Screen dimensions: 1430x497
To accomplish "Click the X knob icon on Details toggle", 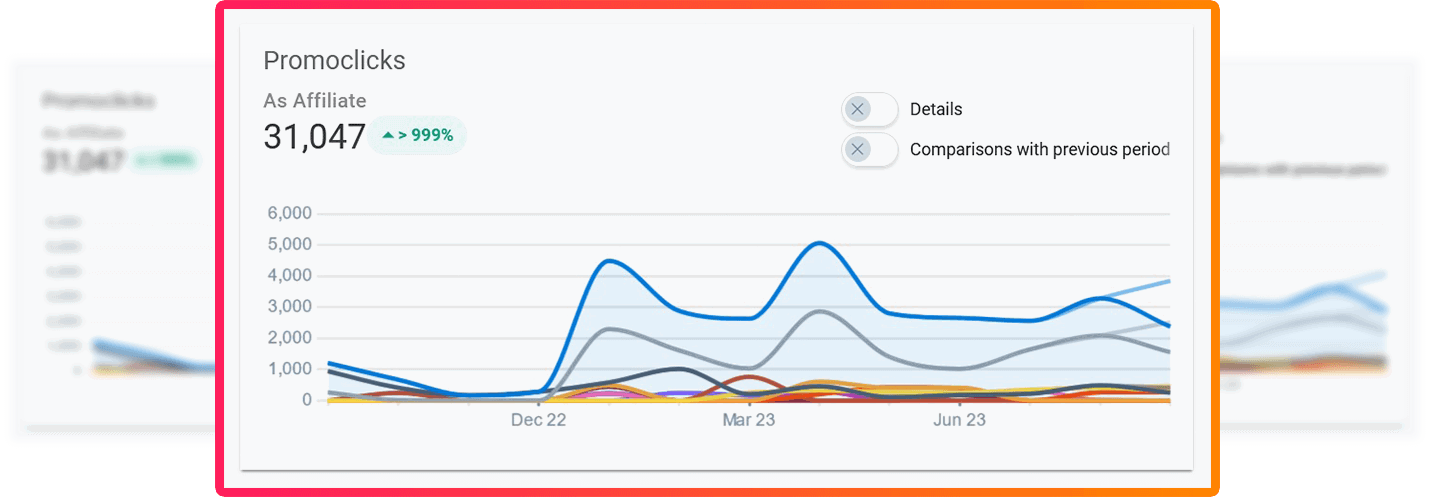I will [858, 109].
